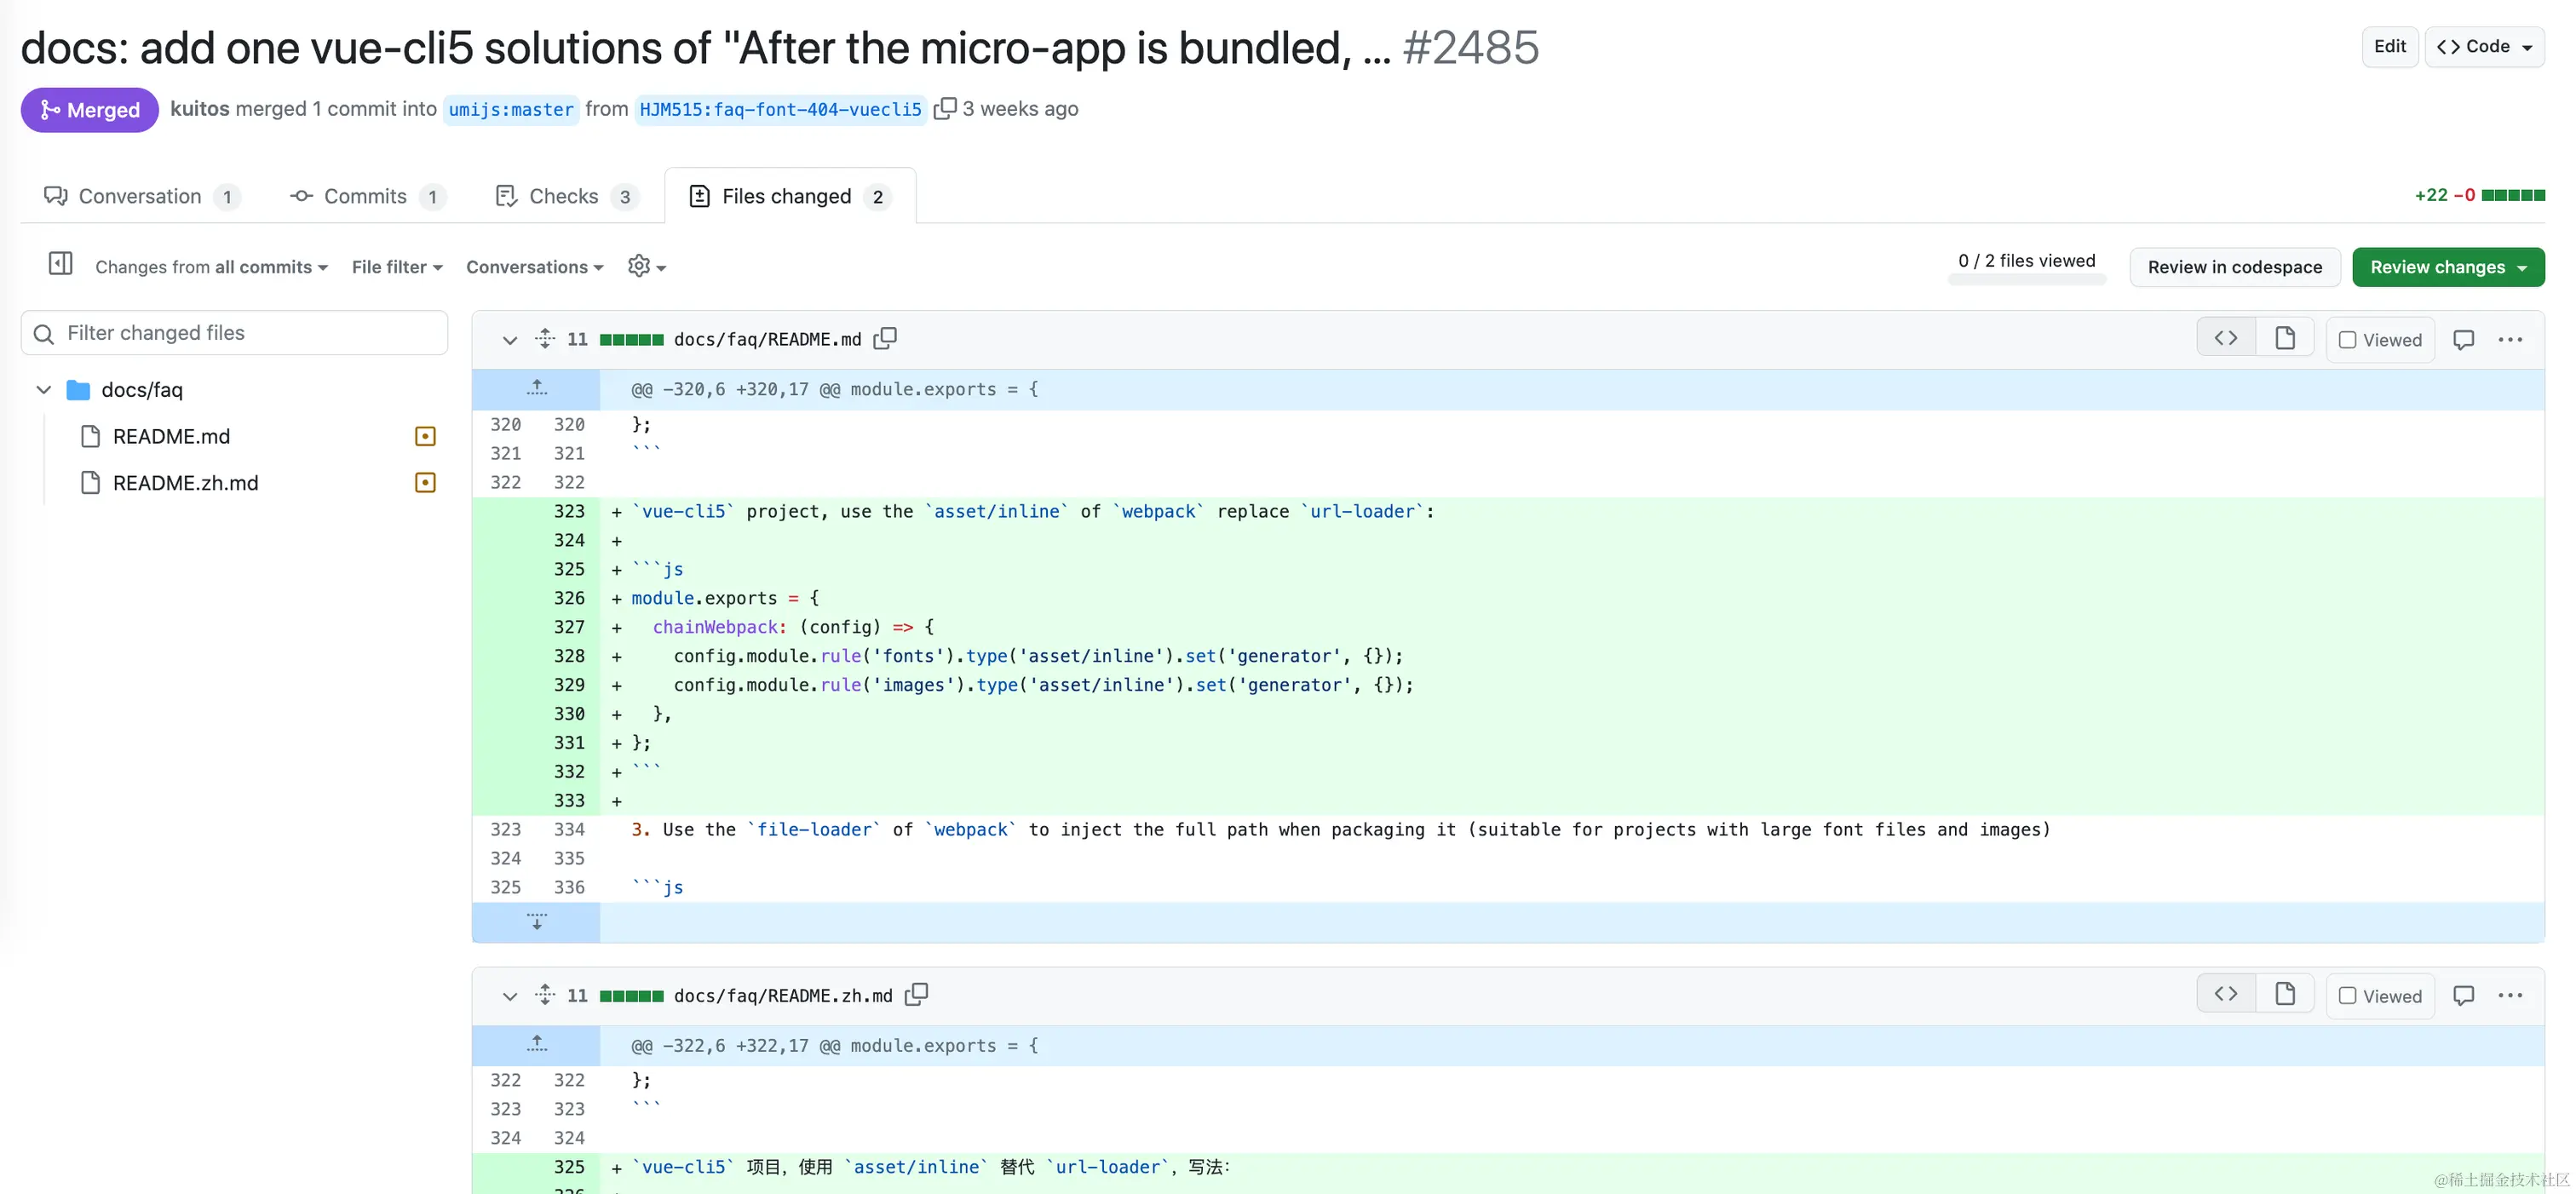Screen dimensions: 2576x1194
Task: Open more options for README.zh.md
Action: coord(2510,996)
